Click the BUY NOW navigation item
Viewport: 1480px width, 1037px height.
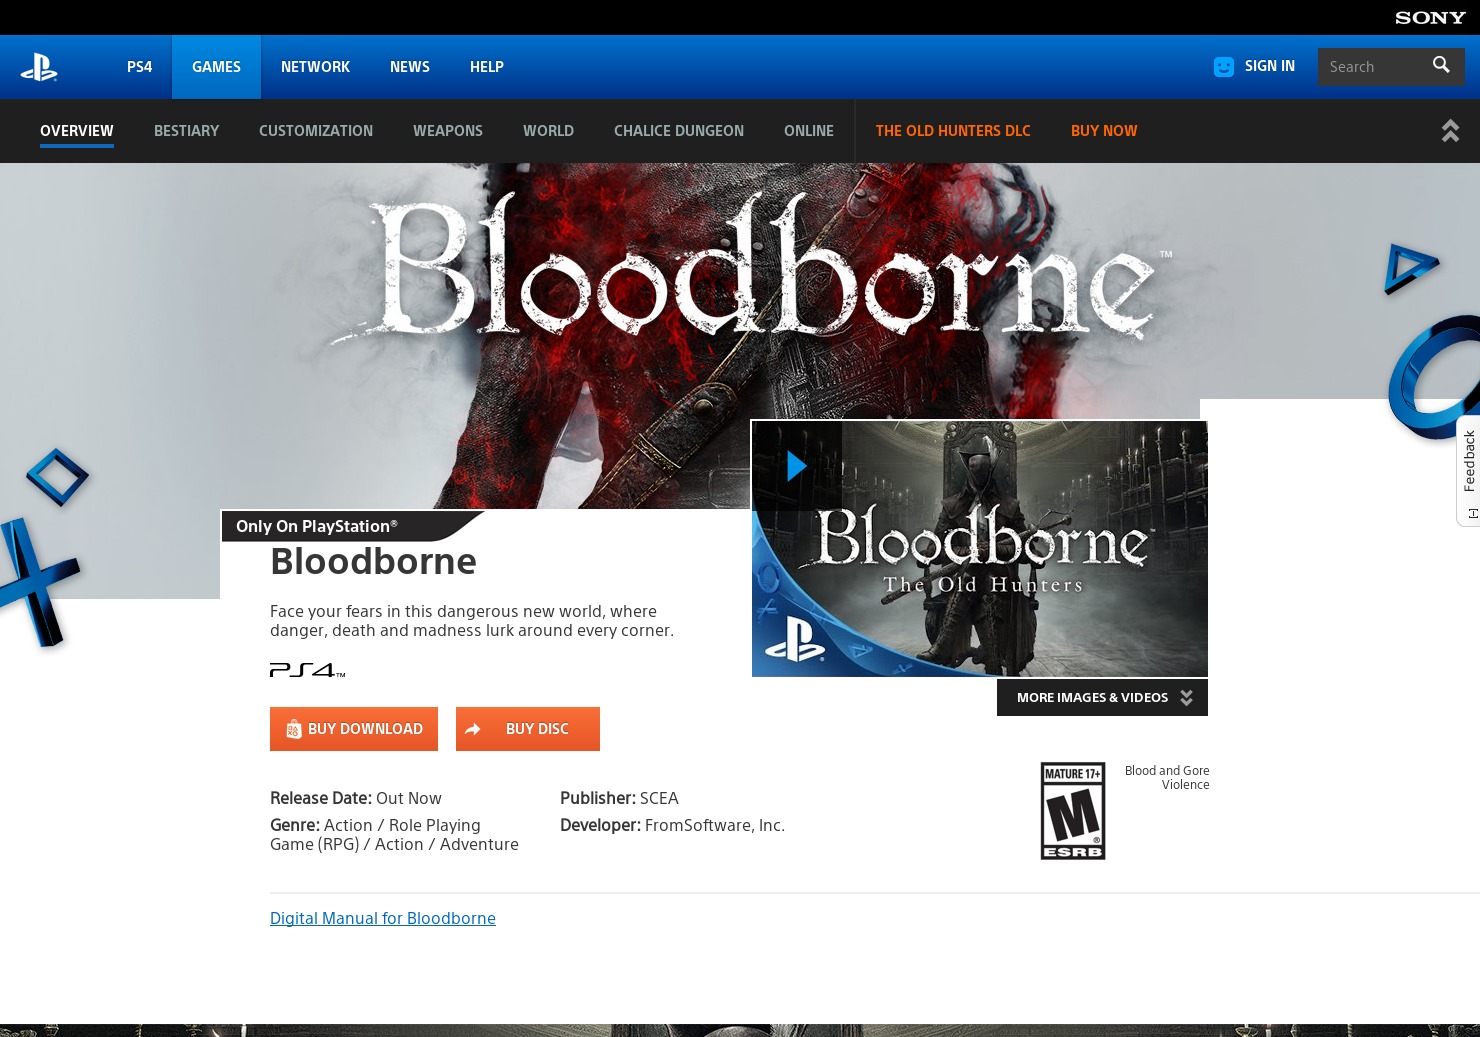click(x=1104, y=131)
